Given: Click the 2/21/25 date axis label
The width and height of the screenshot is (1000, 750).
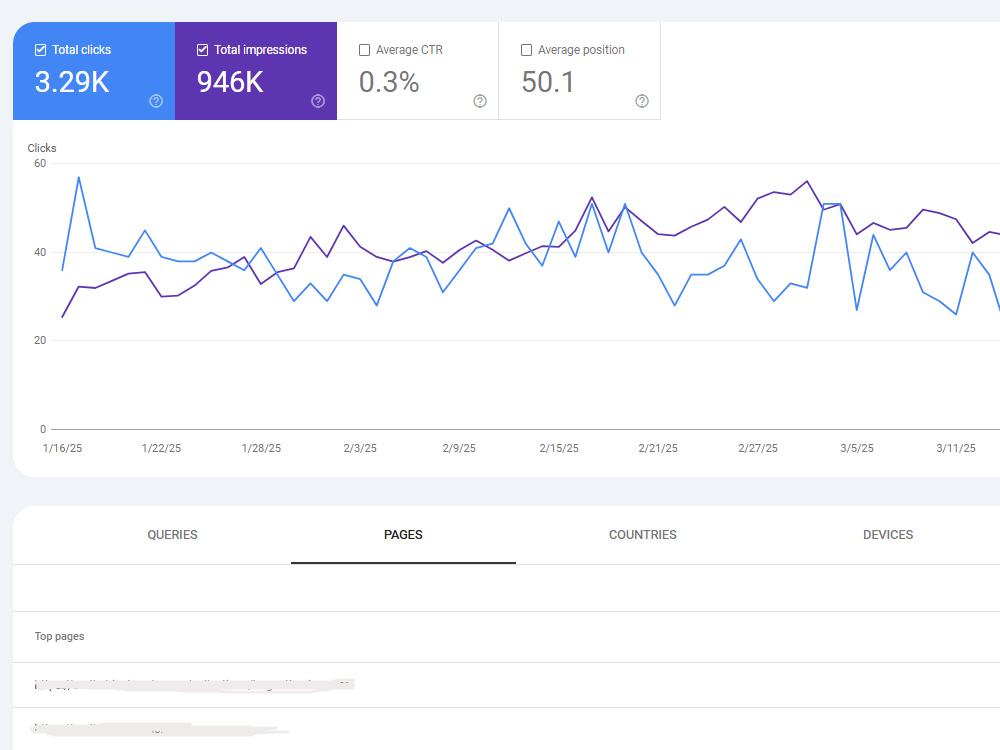Looking at the screenshot, I should tap(658, 448).
